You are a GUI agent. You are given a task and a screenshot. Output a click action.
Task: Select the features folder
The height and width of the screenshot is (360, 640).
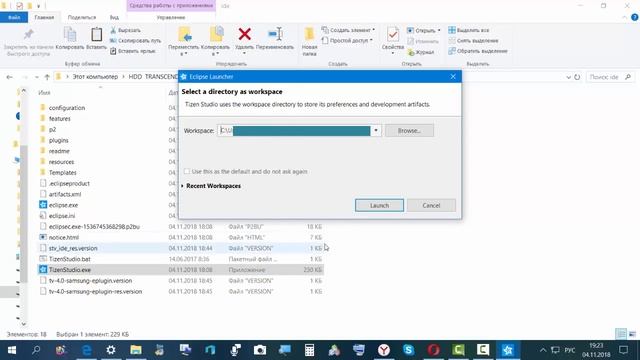coord(60,118)
